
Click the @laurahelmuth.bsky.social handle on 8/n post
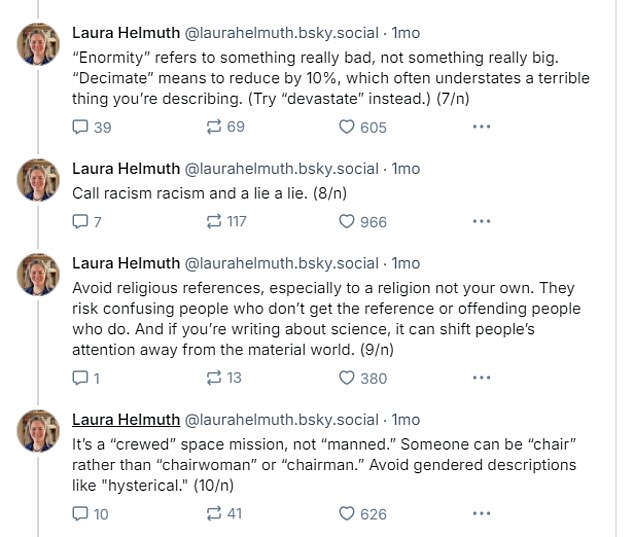(x=282, y=168)
